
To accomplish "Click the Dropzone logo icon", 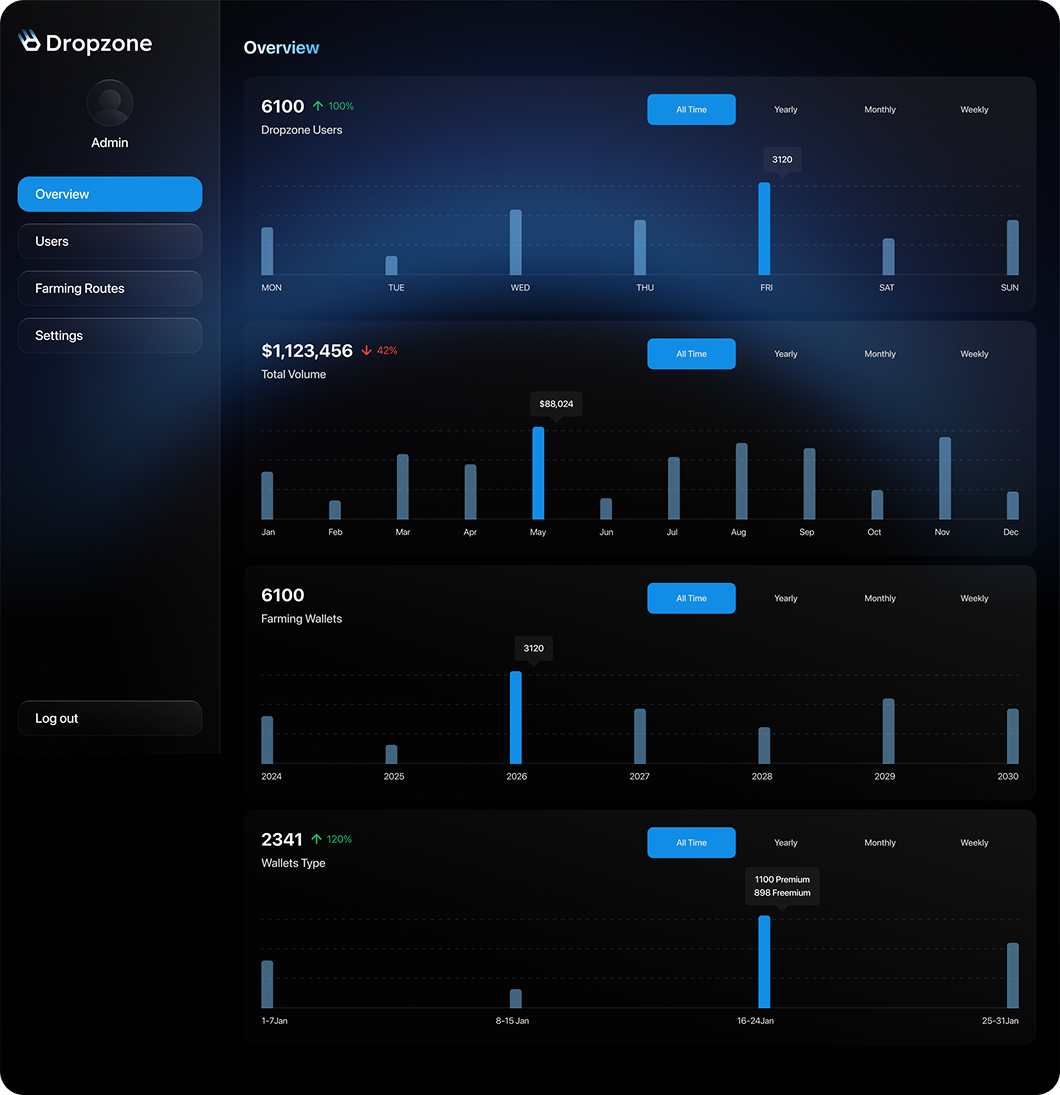I will pyautogui.click(x=29, y=41).
